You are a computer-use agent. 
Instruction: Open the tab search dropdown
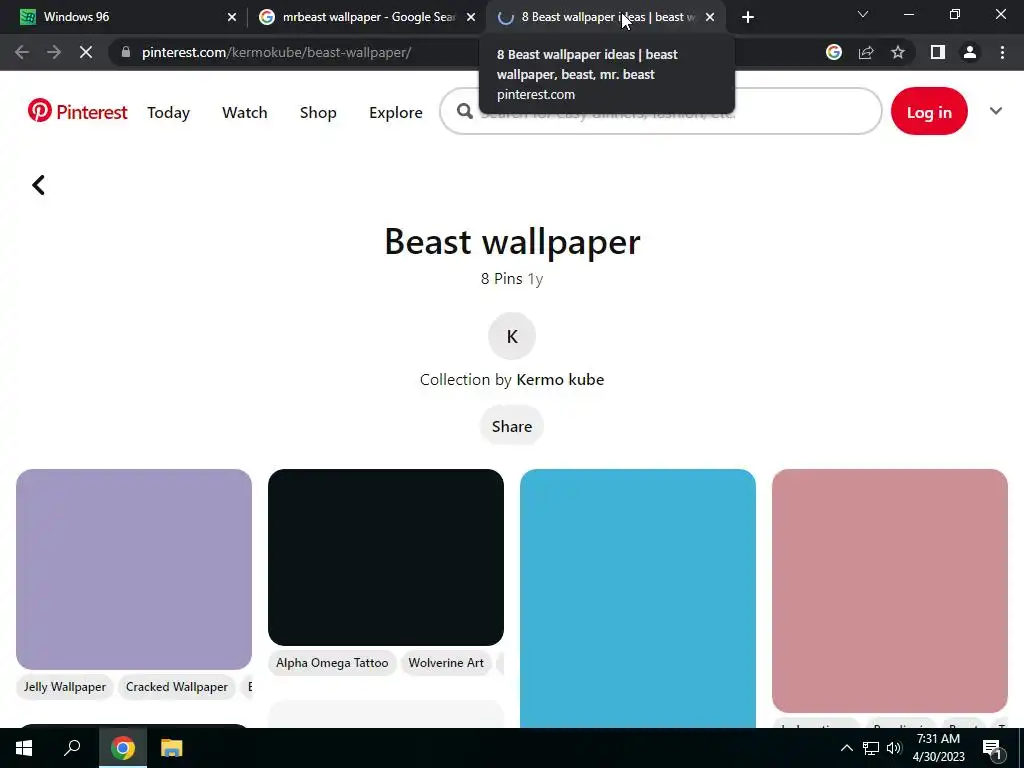pos(863,14)
